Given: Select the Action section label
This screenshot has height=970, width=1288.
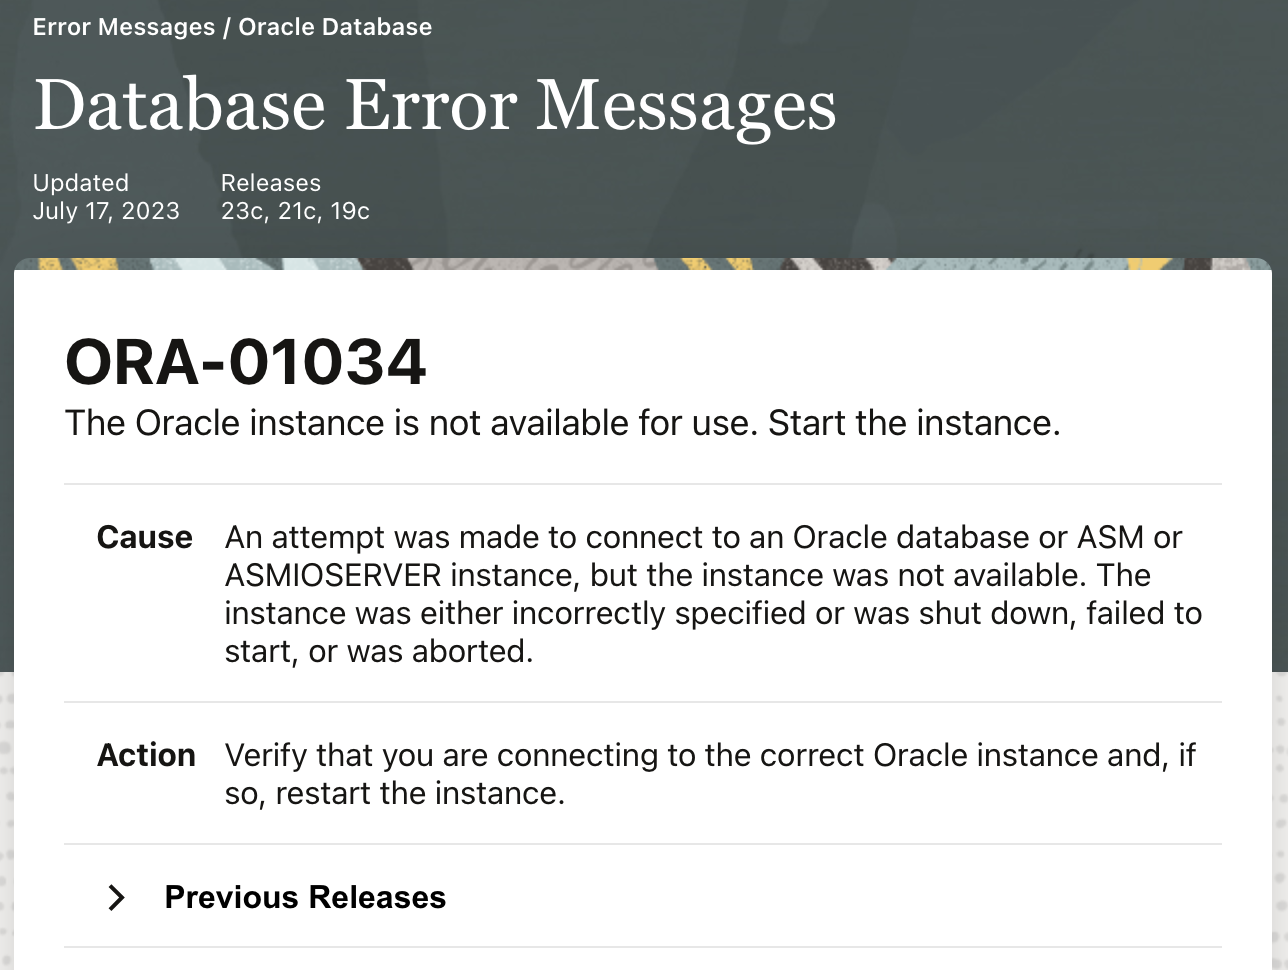Looking at the screenshot, I should [x=146, y=756].
